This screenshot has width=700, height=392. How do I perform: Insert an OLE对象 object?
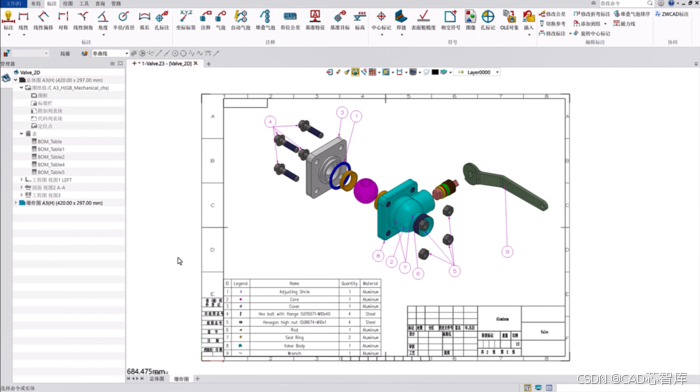509,20
